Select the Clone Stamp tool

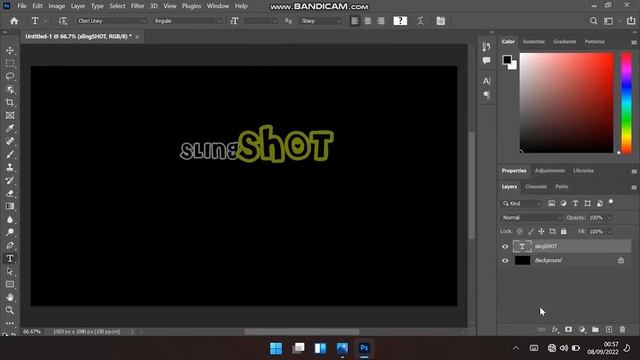coord(10,167)
